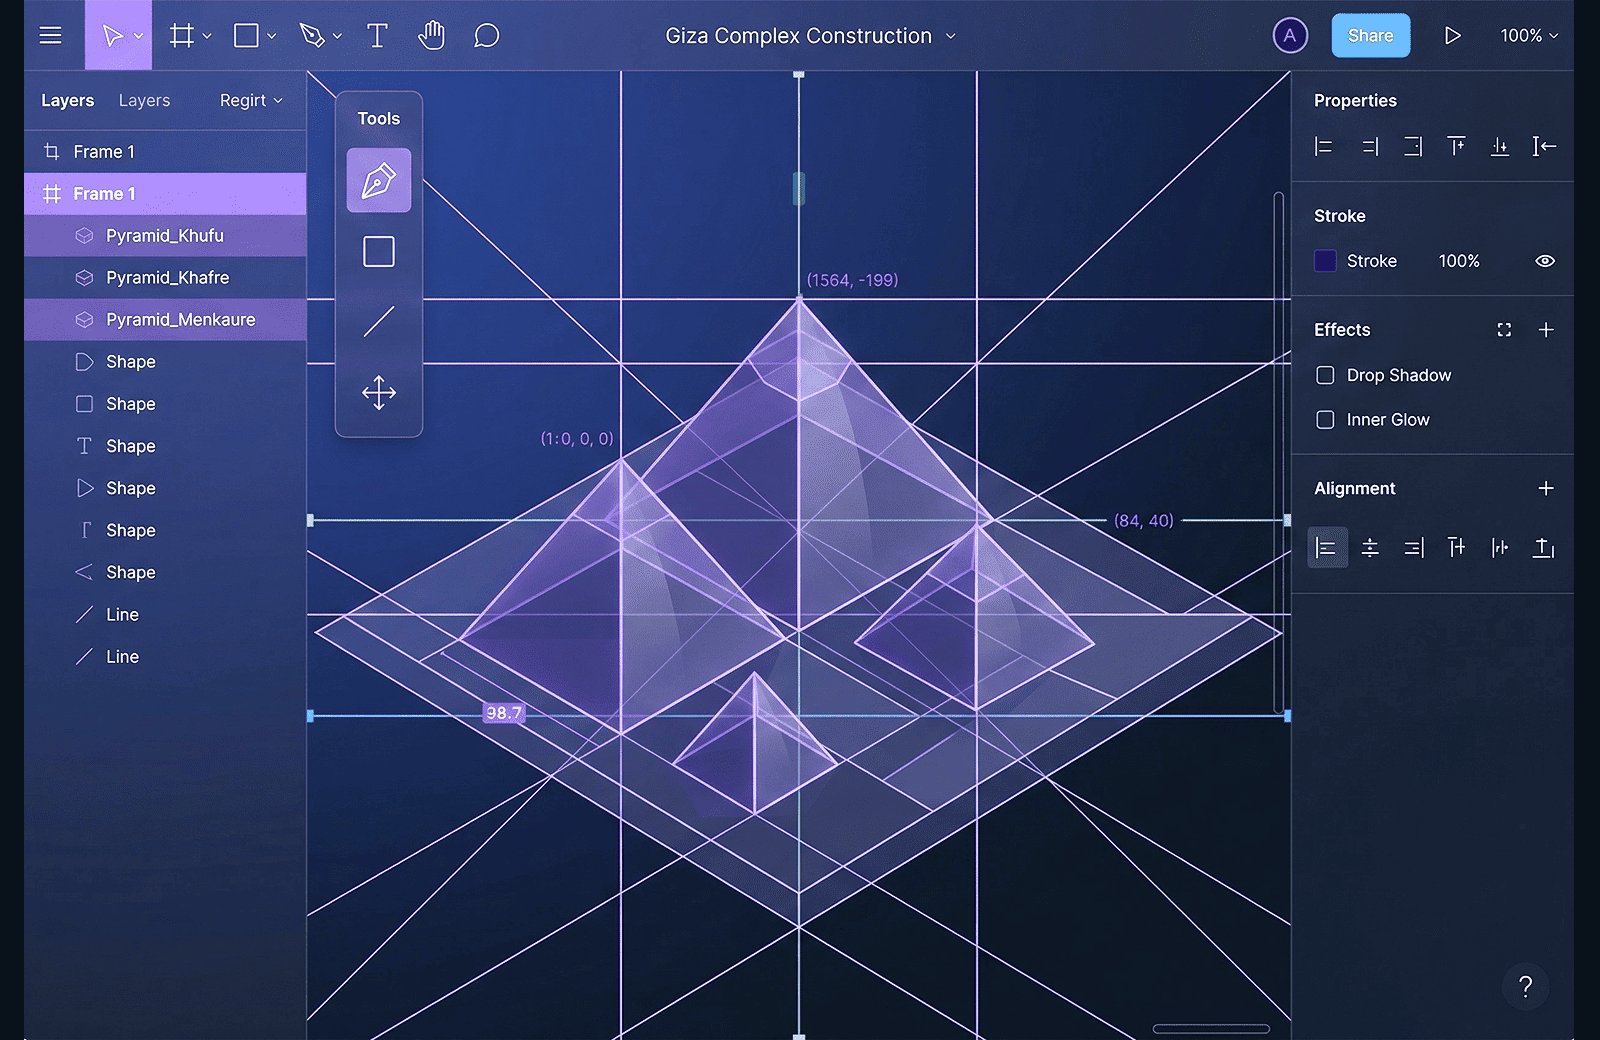Enable the Drop Shadow effect

(1325, 375)
